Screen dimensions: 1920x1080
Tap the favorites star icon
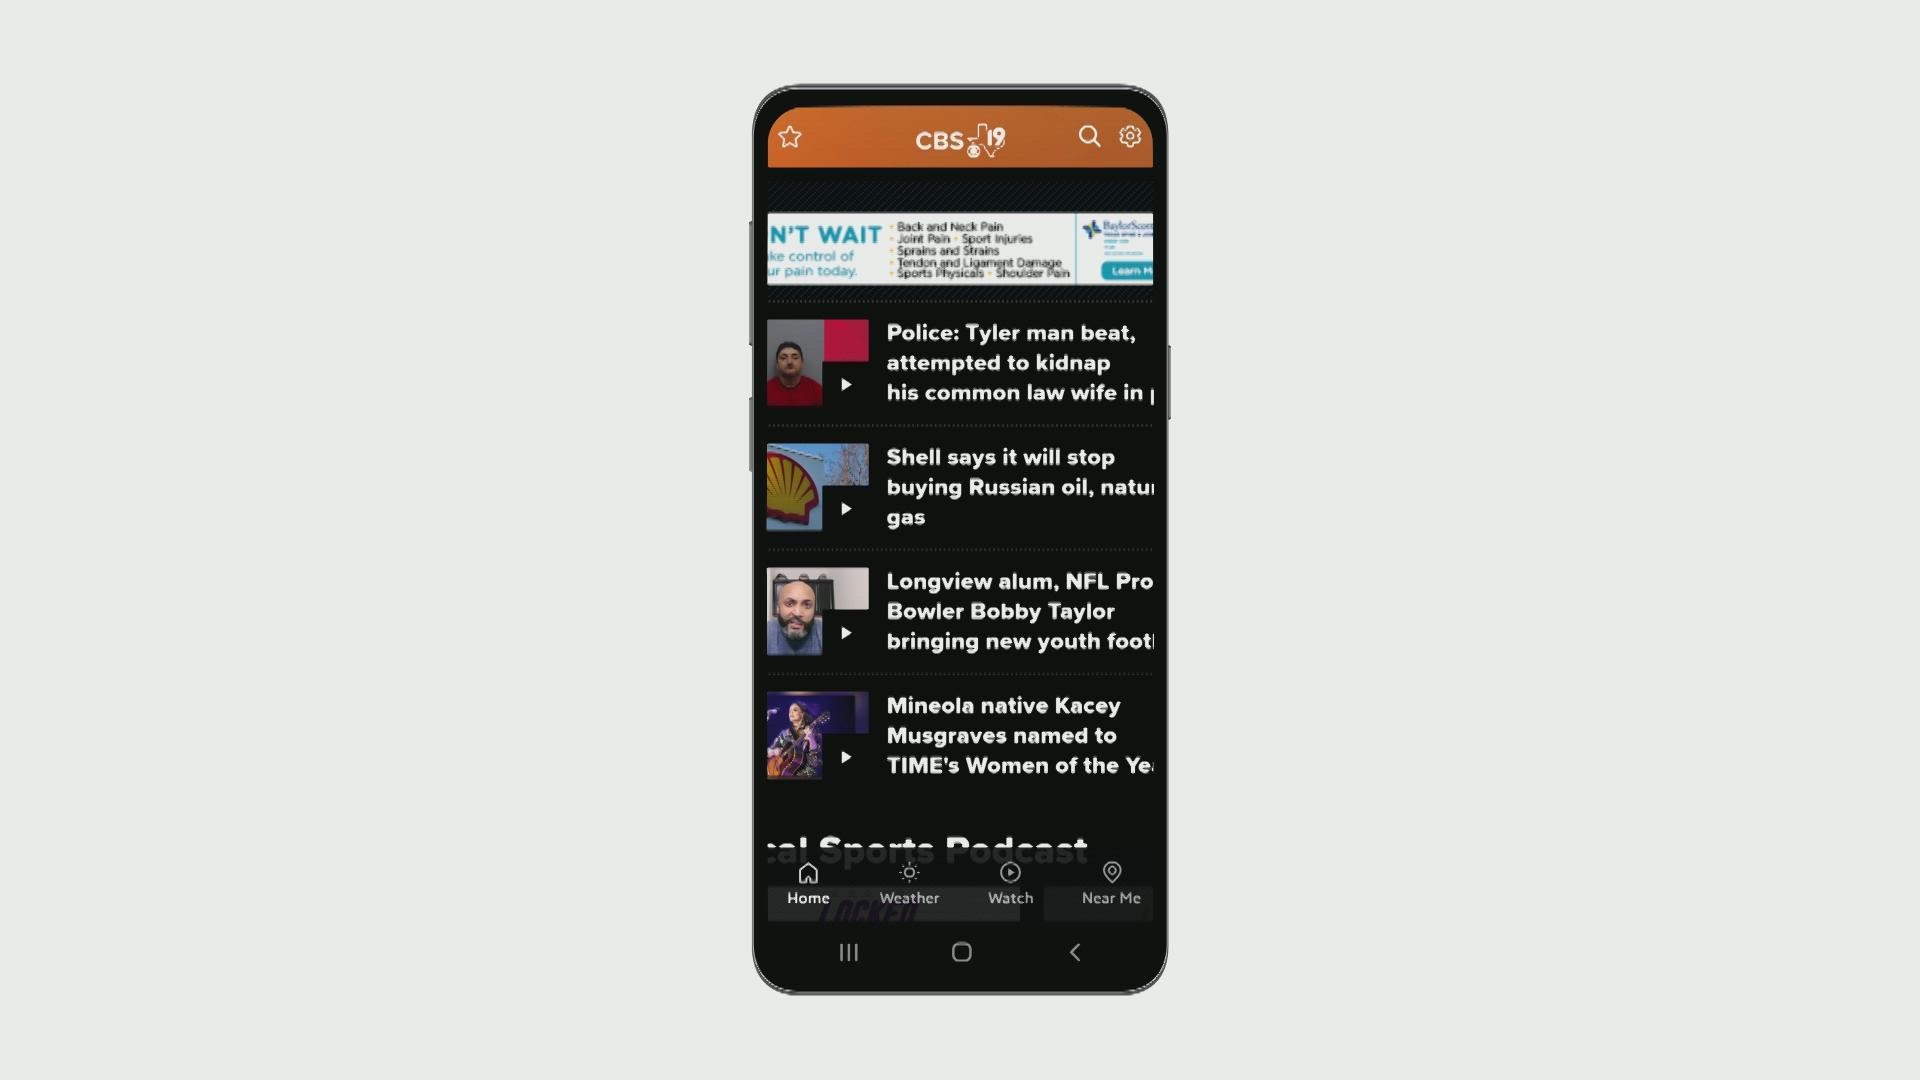789,136
